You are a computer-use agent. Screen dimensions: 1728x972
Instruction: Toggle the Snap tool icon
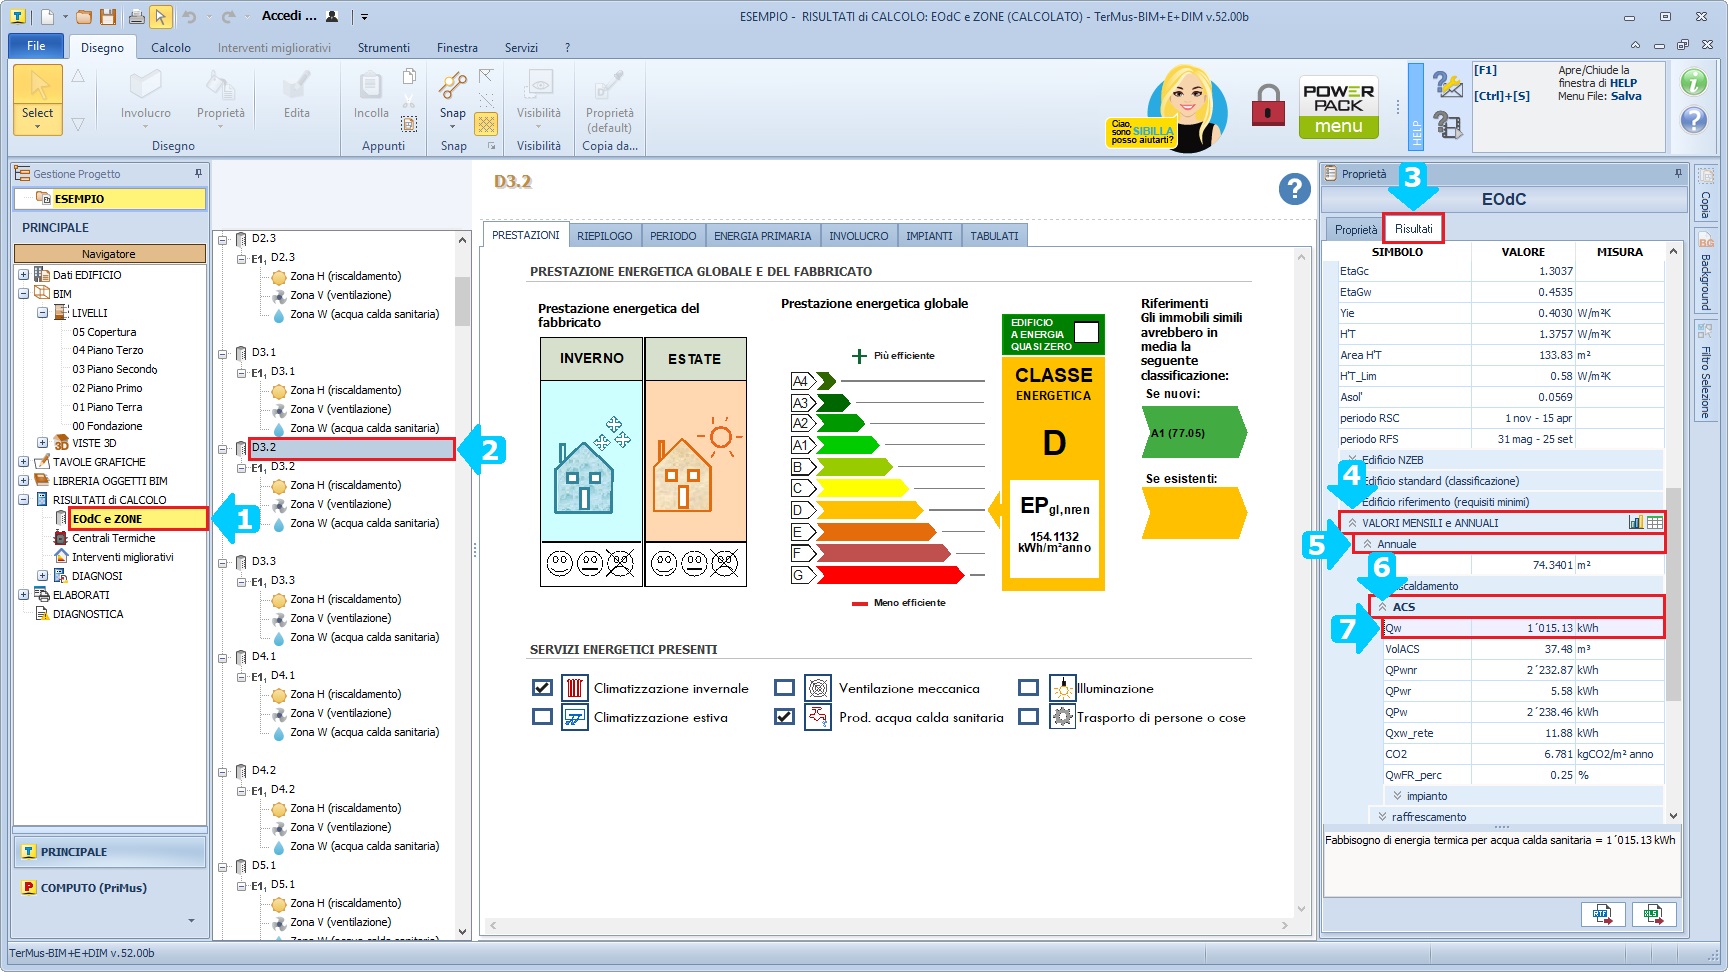(453, 85)
